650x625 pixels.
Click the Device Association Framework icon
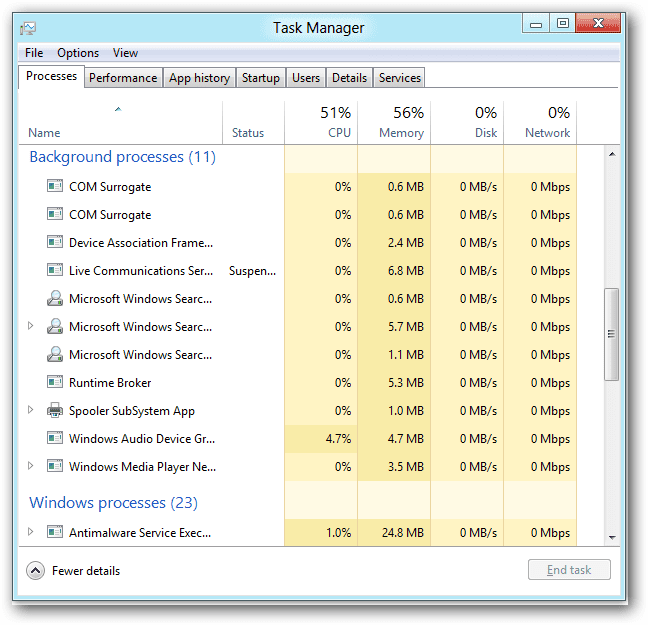[55, 243]
